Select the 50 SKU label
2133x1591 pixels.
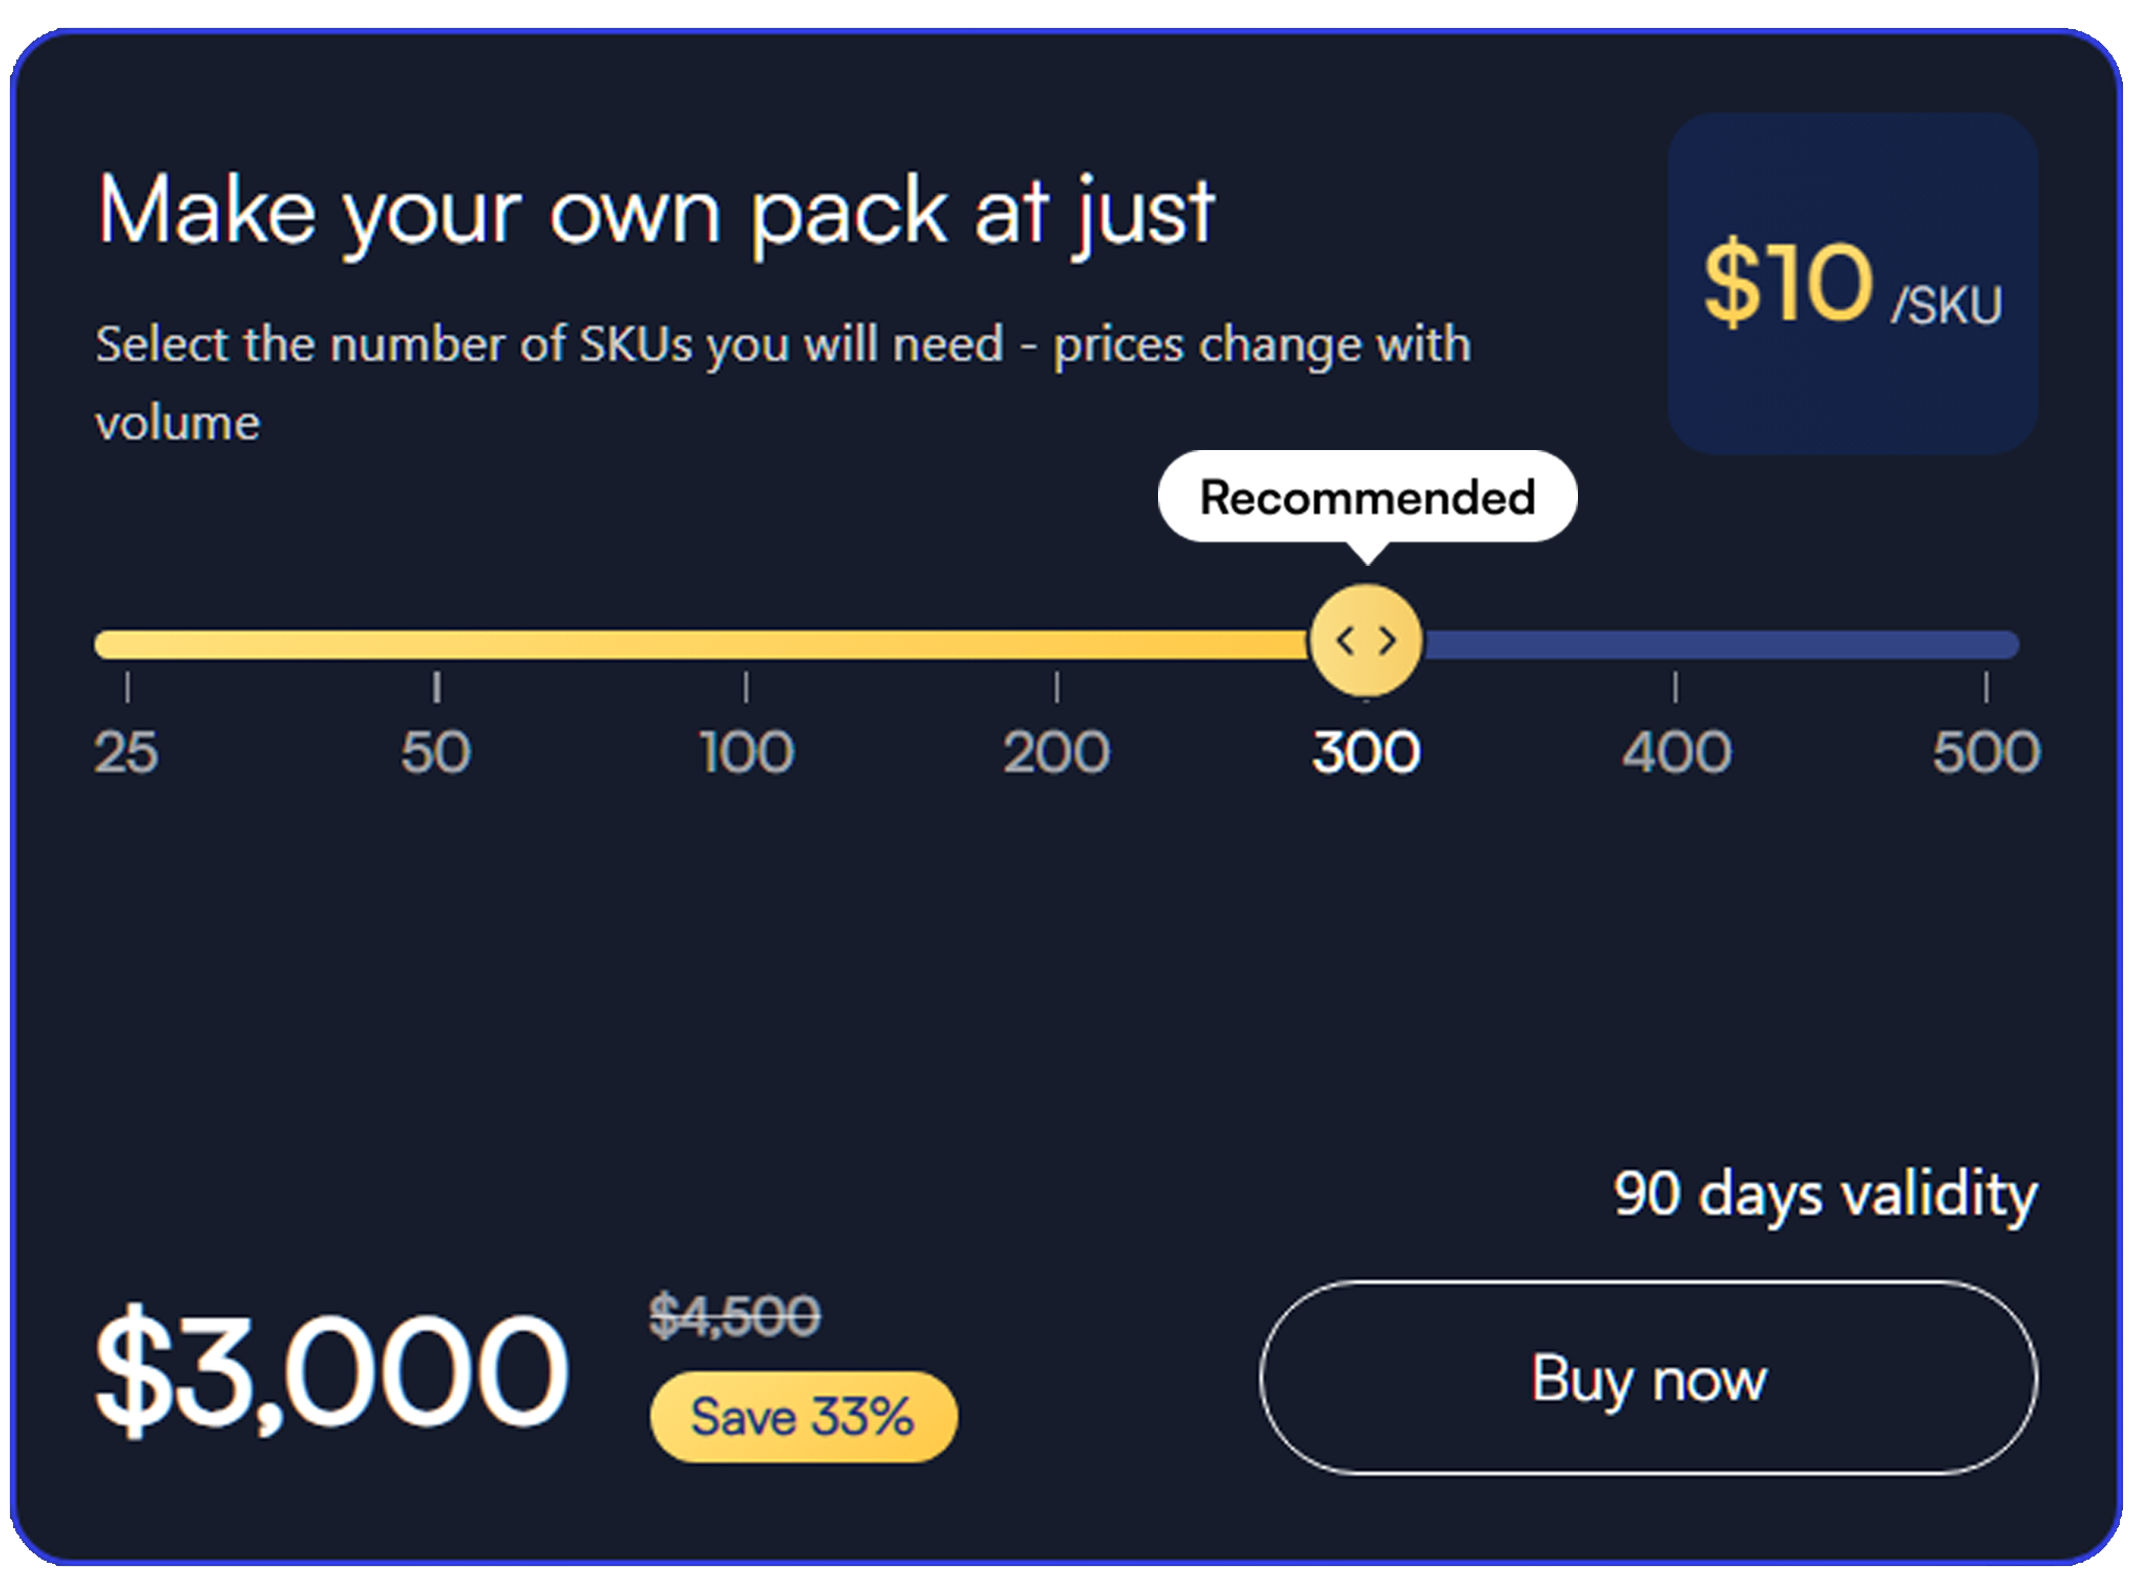pos(435,752)
